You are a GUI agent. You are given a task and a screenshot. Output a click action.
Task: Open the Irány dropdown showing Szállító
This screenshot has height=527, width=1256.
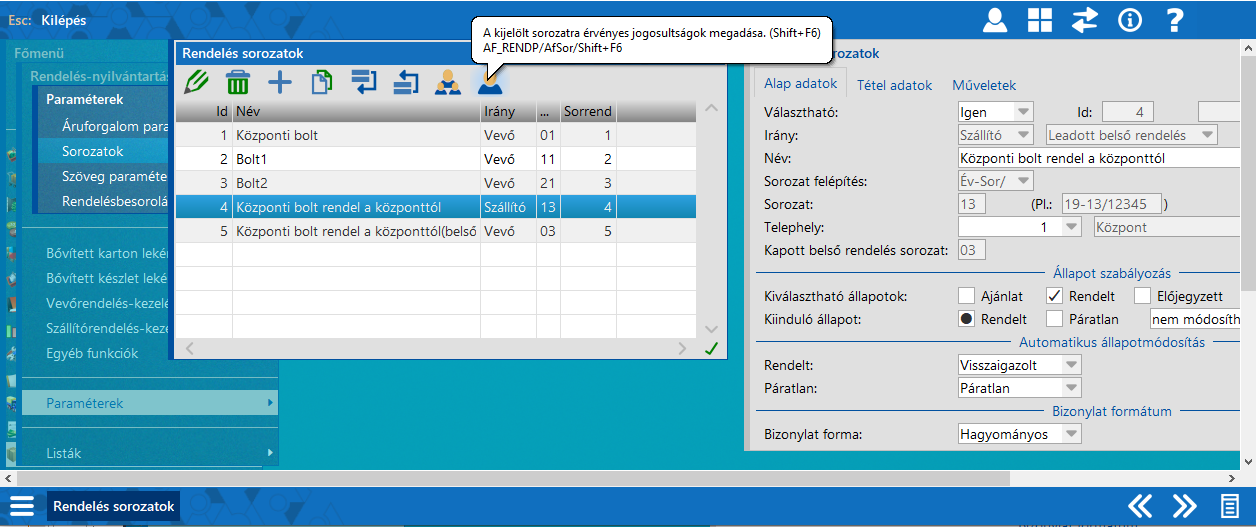pos(1023,135)
